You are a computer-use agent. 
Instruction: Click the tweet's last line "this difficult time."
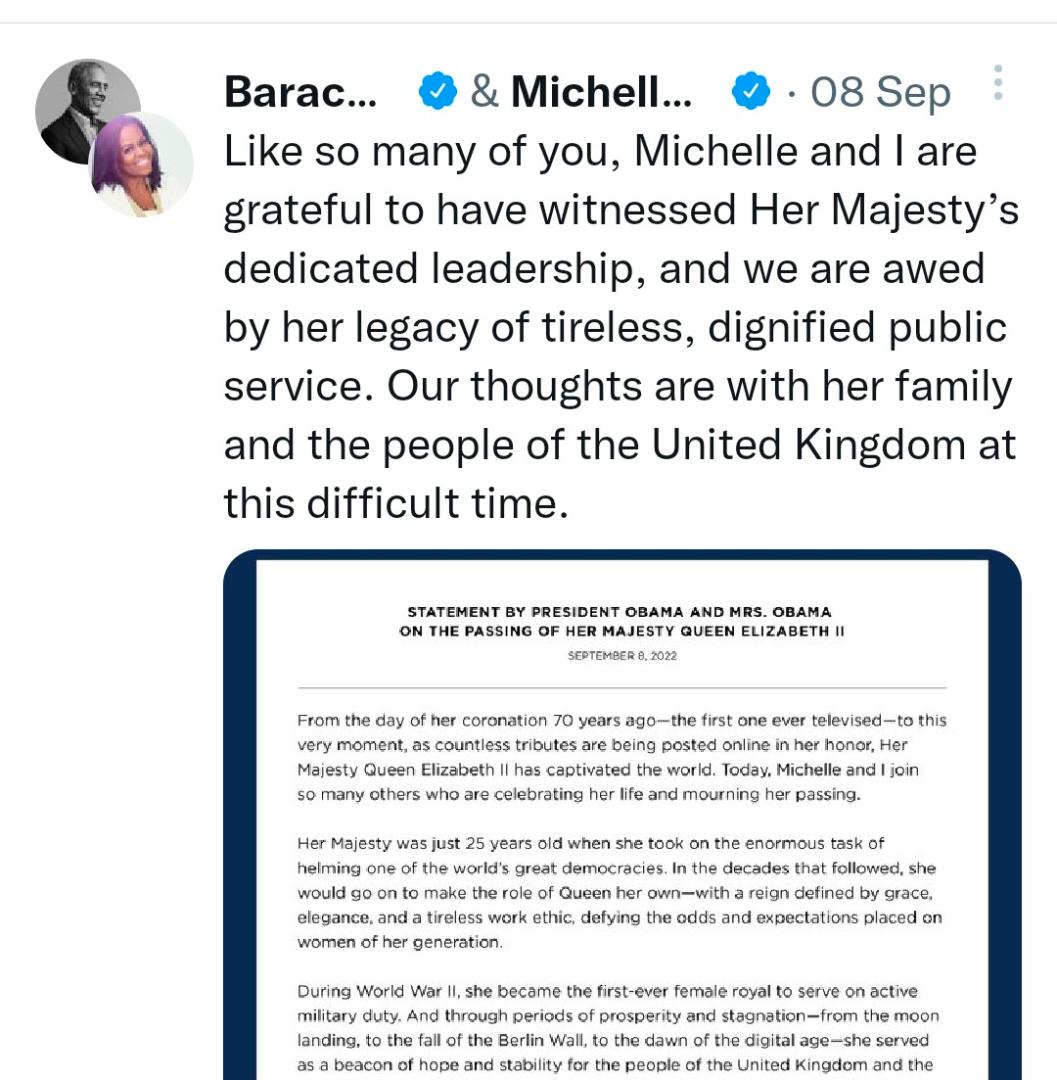tap(396, 502)
